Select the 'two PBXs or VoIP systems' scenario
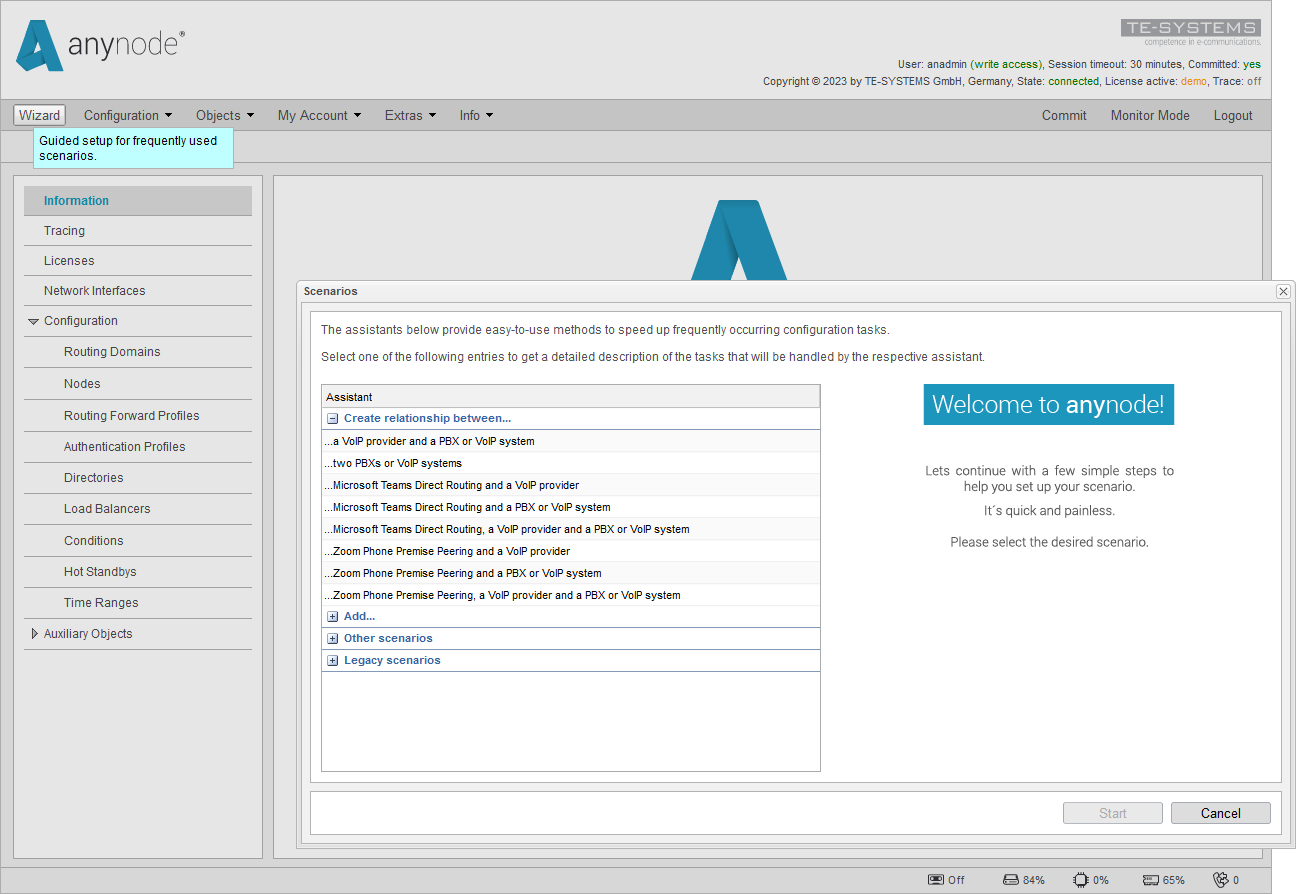Screen dimensions: 1296x894 (571, 463)
